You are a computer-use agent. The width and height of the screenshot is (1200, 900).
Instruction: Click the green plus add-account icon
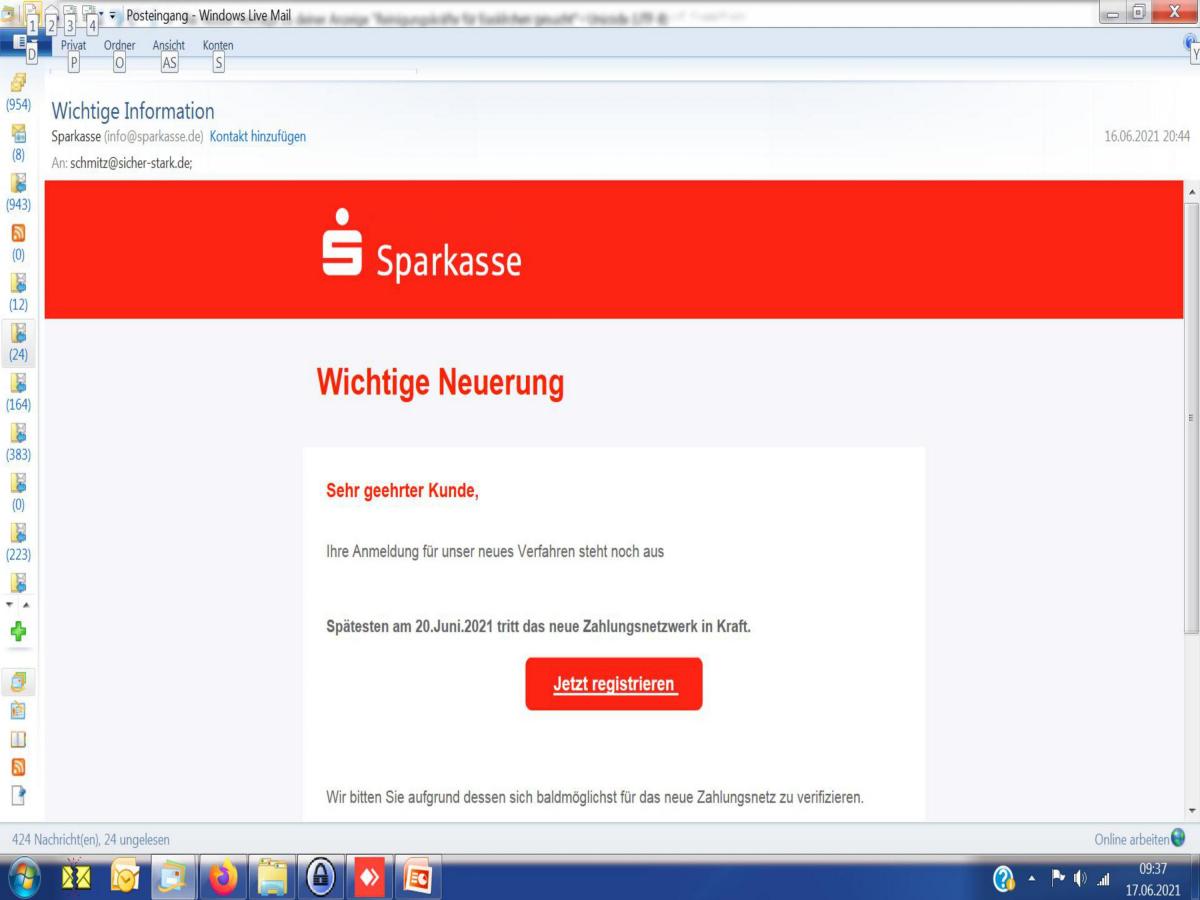point(18,631)
